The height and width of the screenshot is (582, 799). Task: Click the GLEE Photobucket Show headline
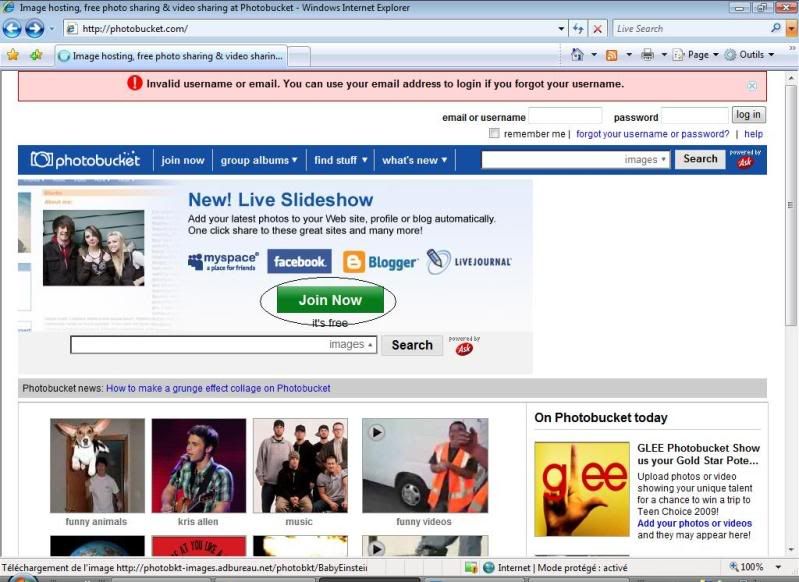coord(698,454)
